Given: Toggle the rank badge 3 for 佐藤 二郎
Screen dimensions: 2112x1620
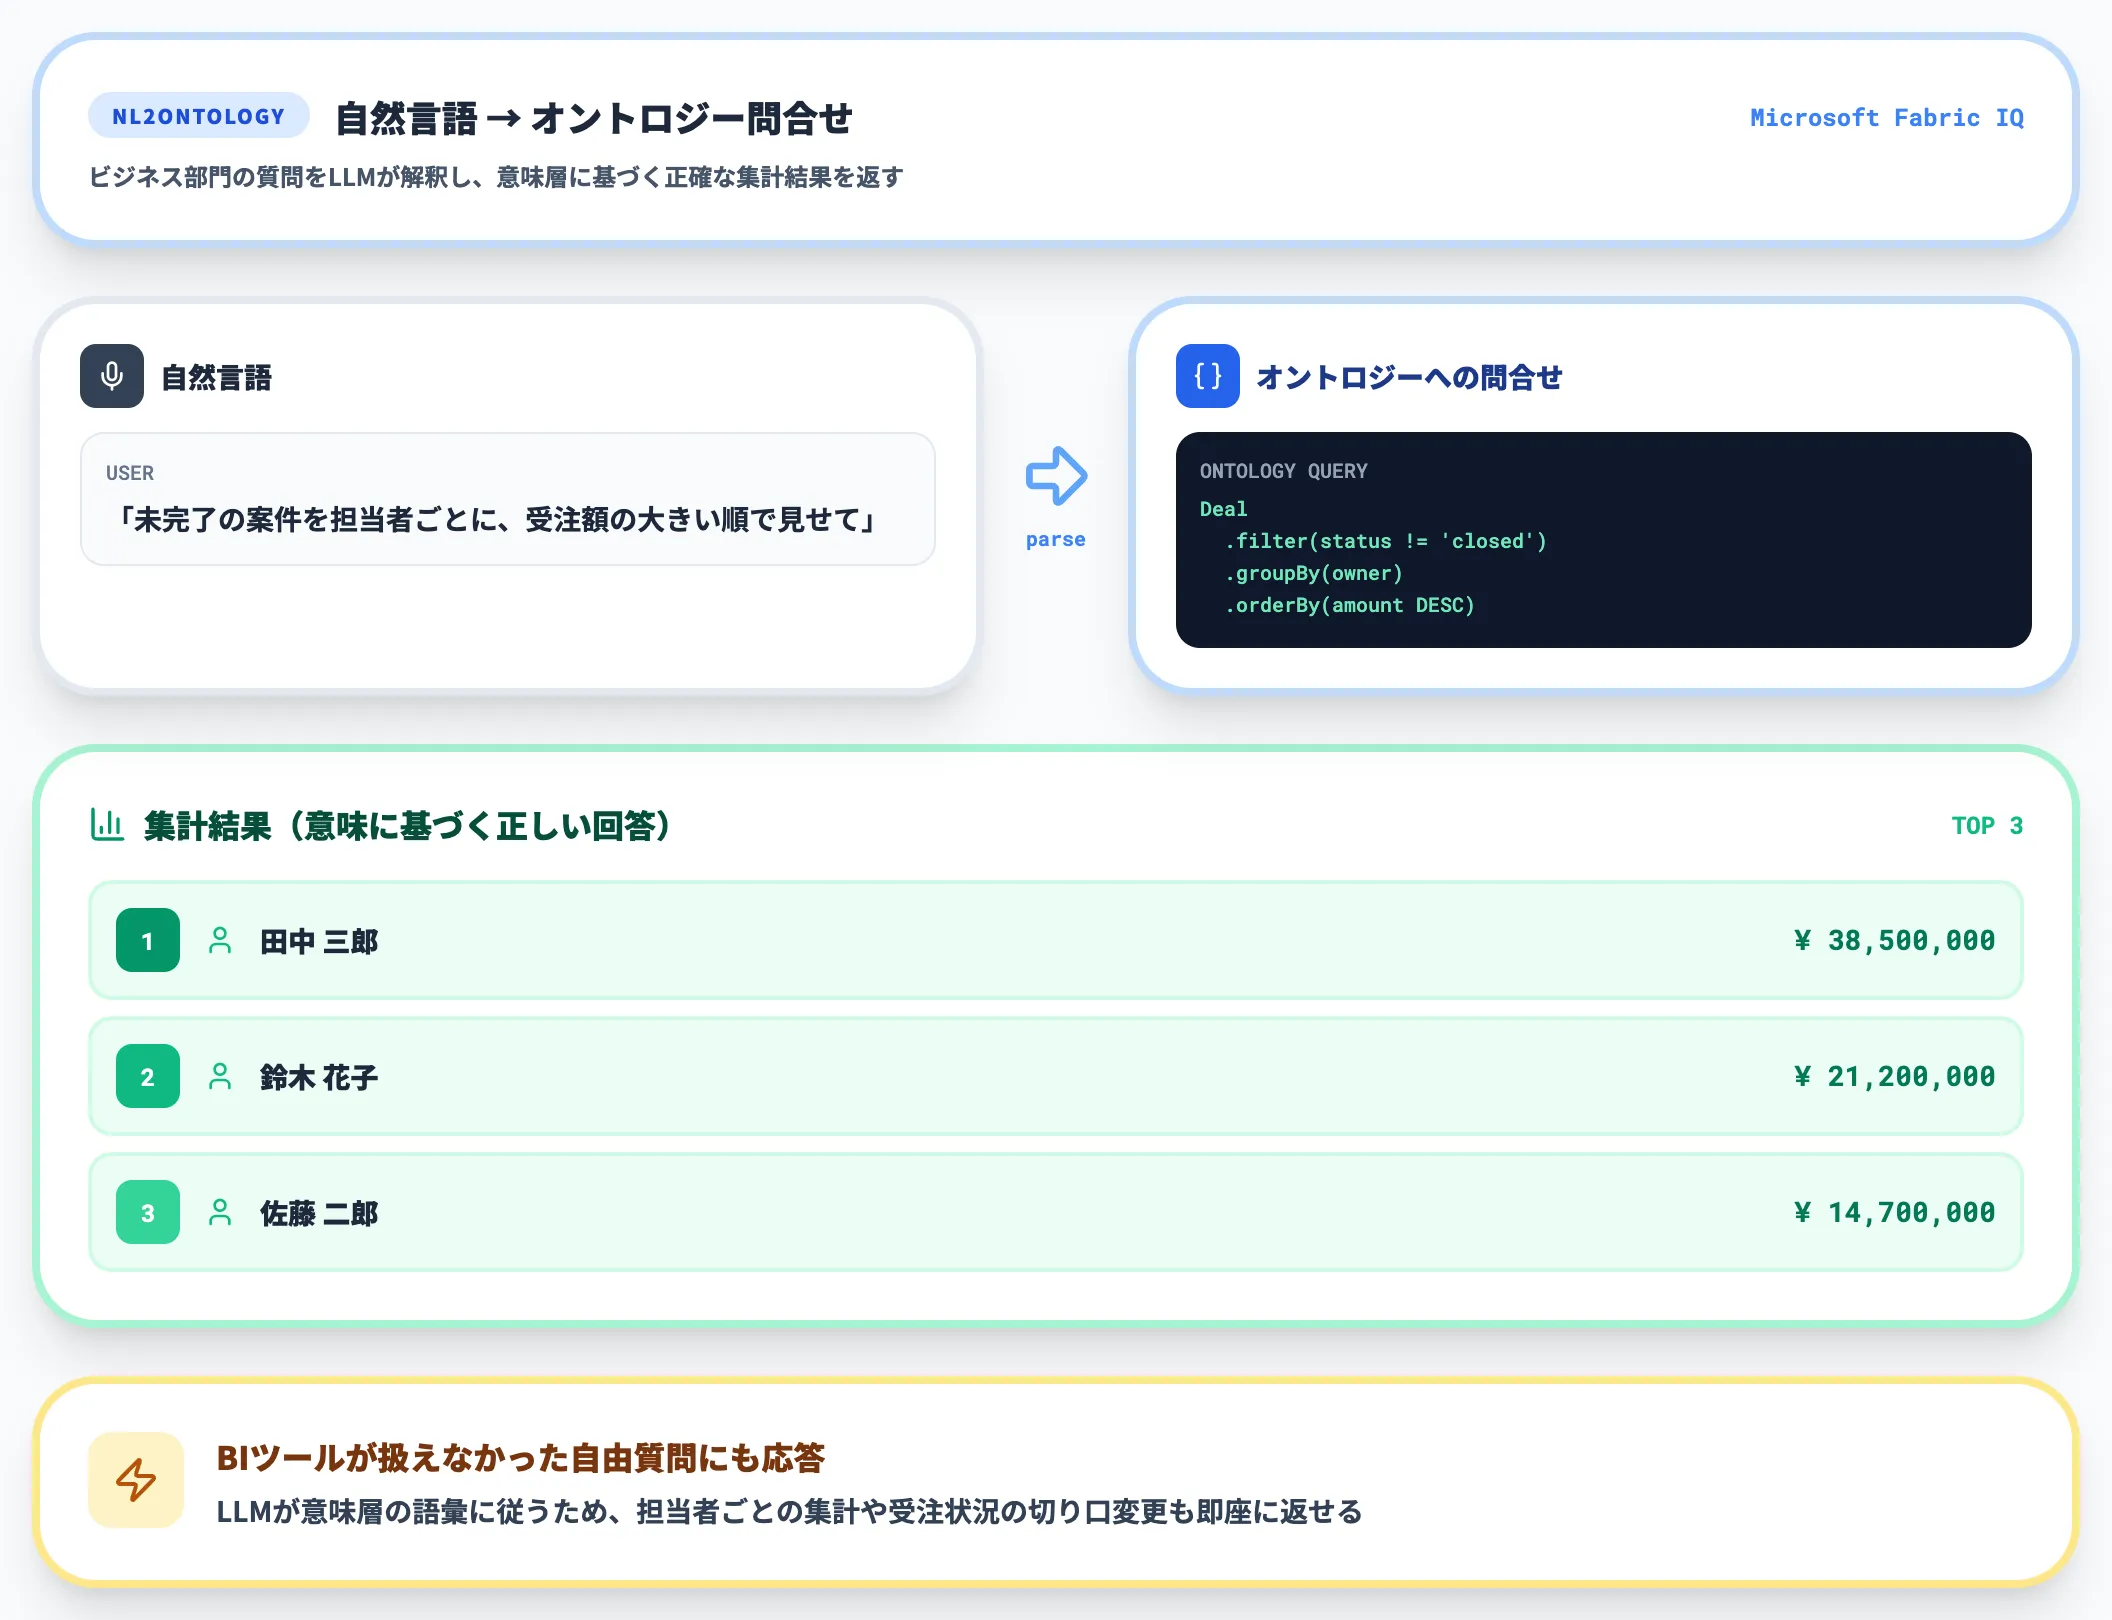Looking at the screenshot, I should pyautogui.click(x=146, y=1212).
